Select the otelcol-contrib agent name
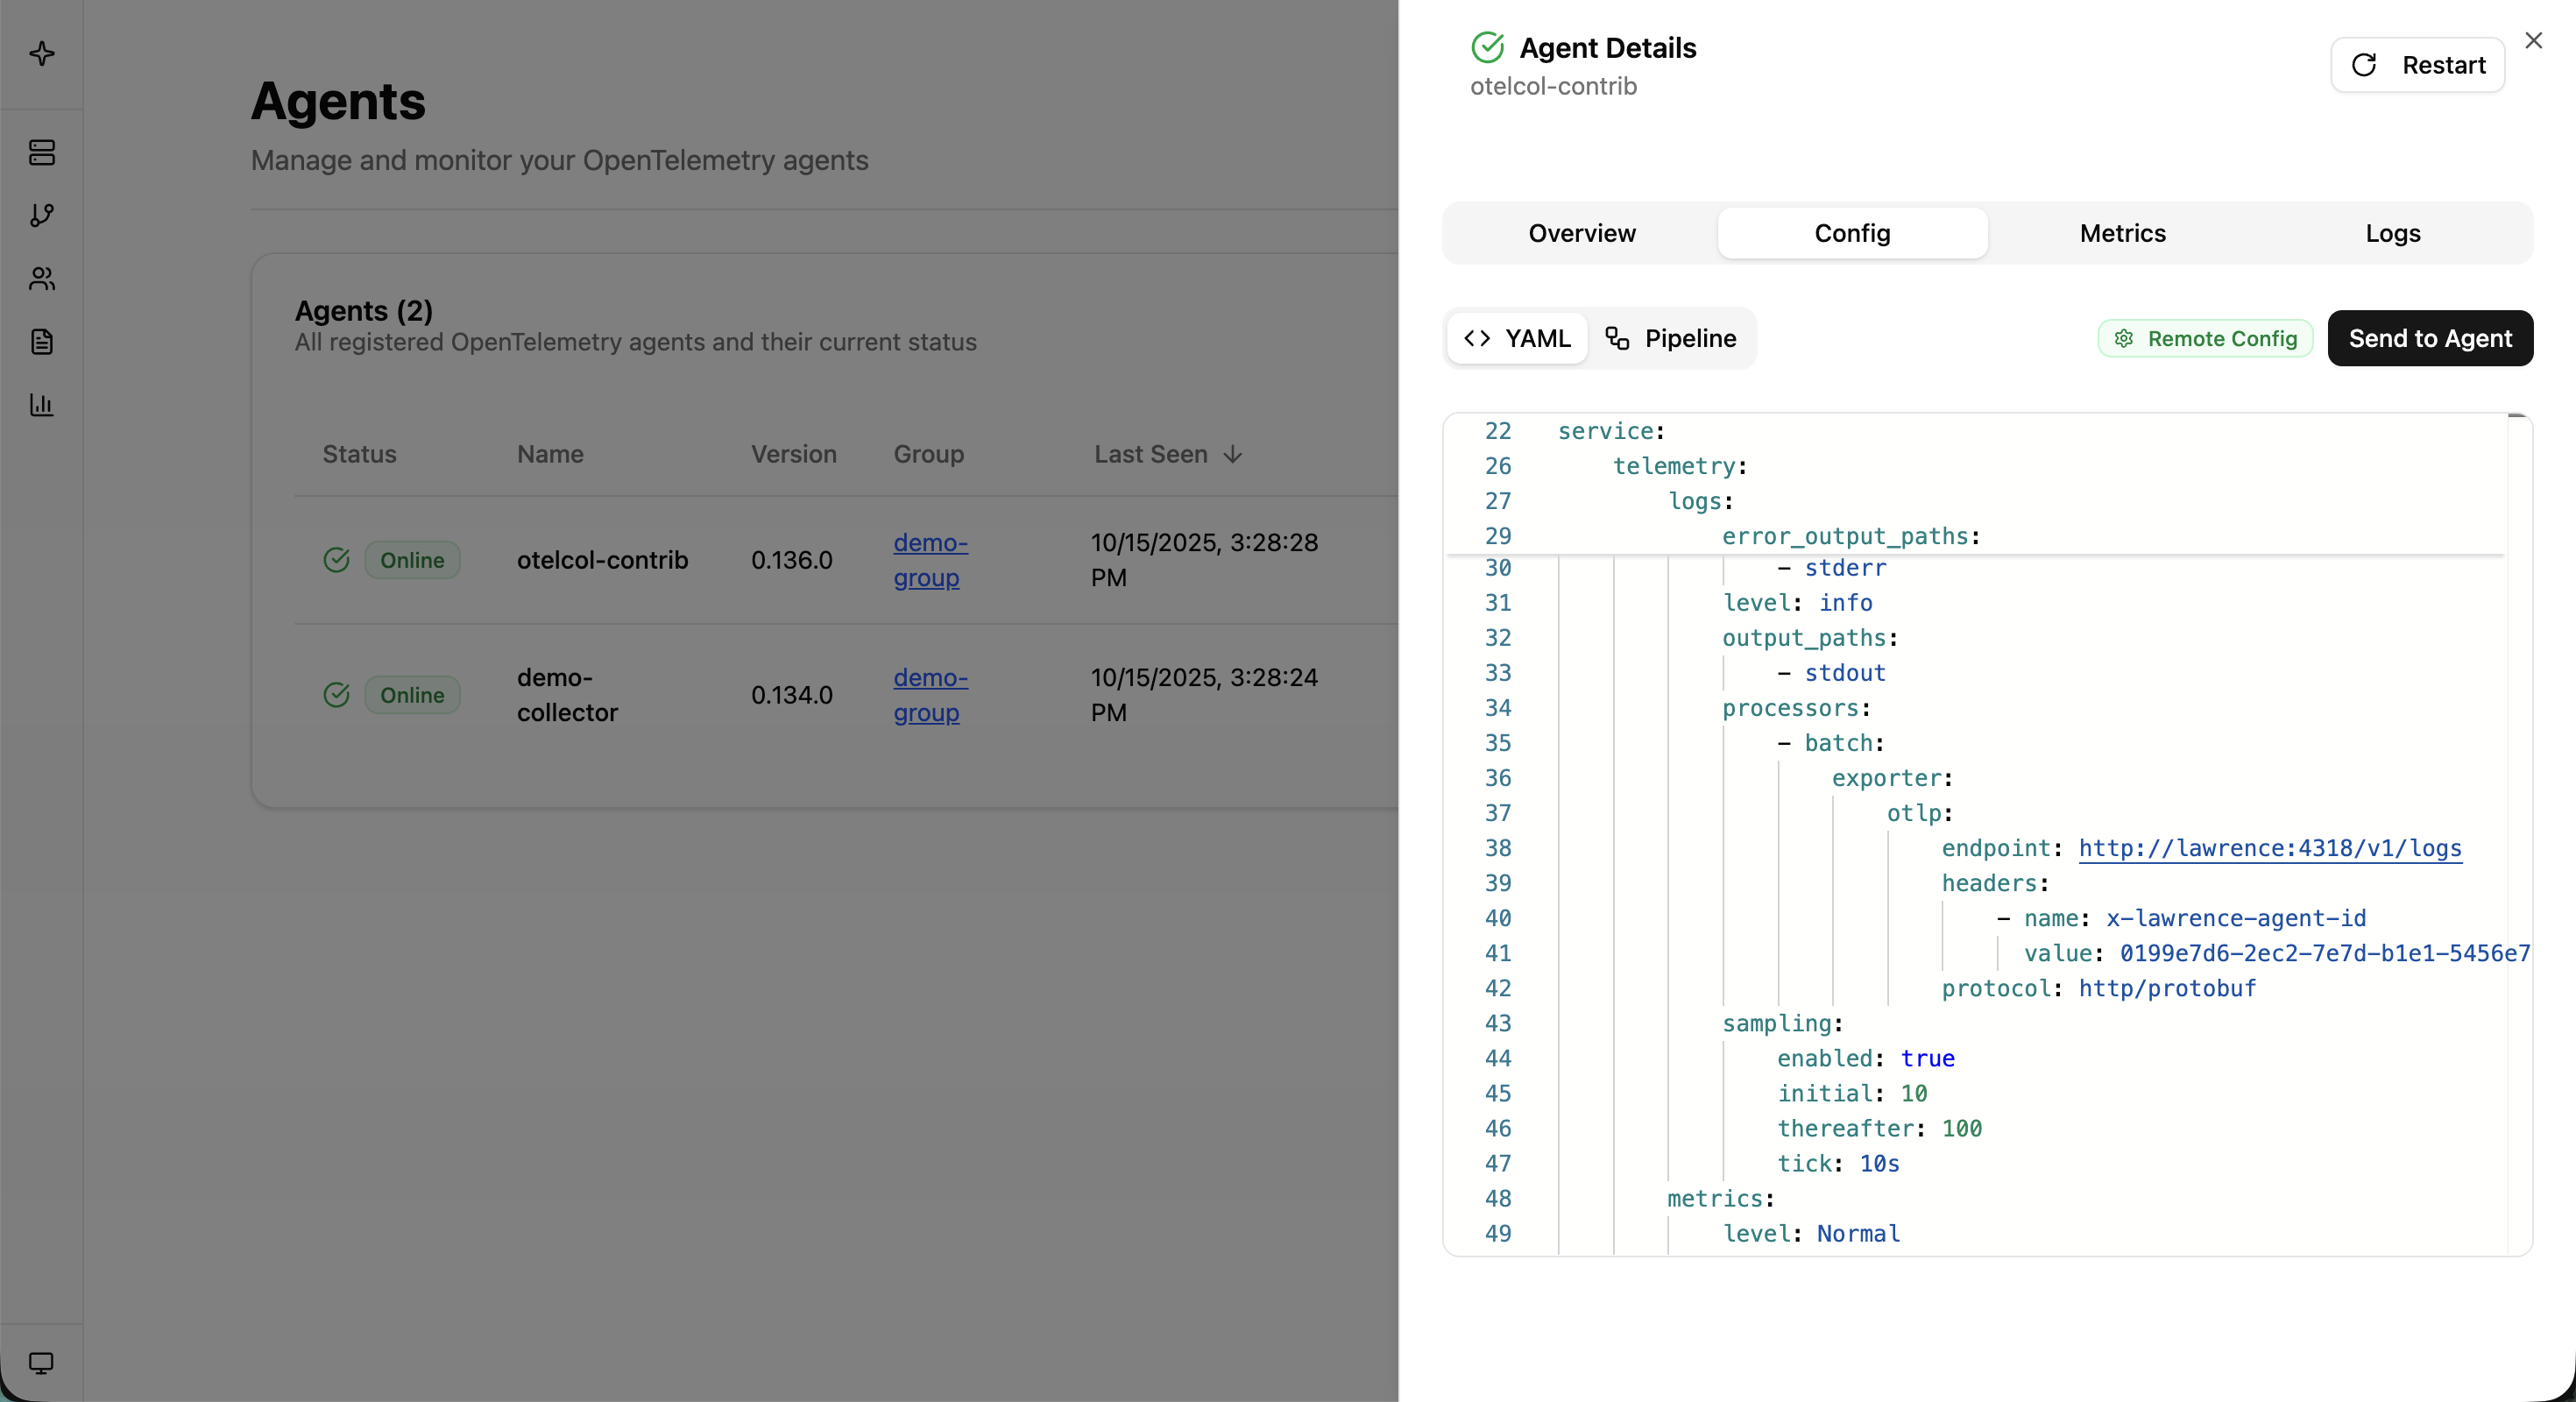The width and height of the screenshot is (2576, 1402). 602,560
